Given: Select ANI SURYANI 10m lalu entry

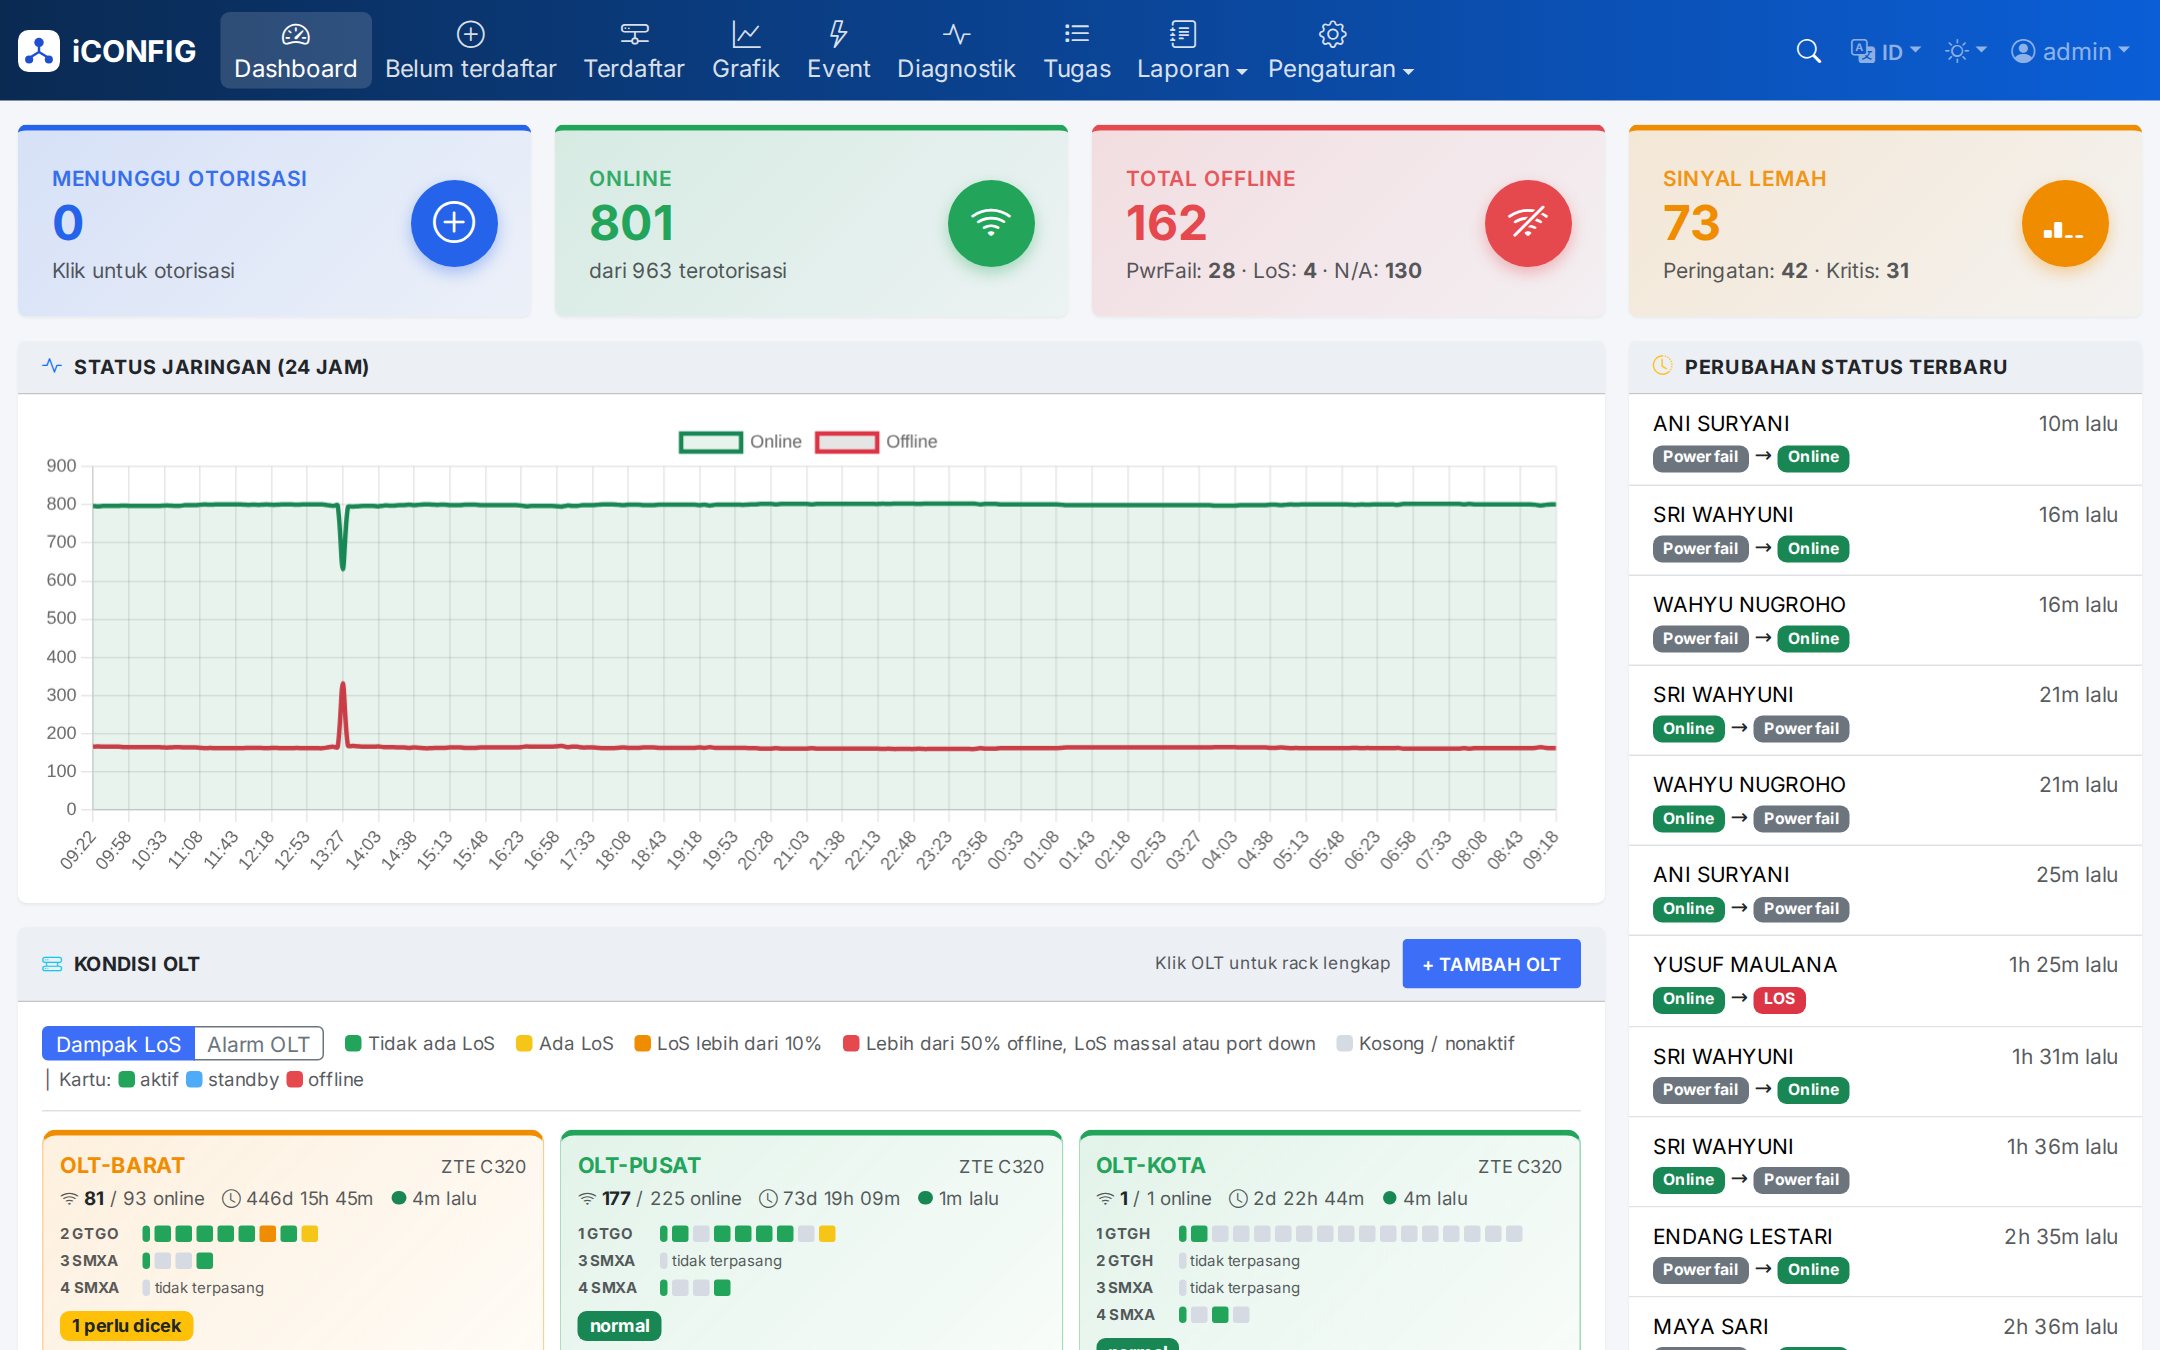Looking at the screenshot, I should click(x=1885, y=440).
